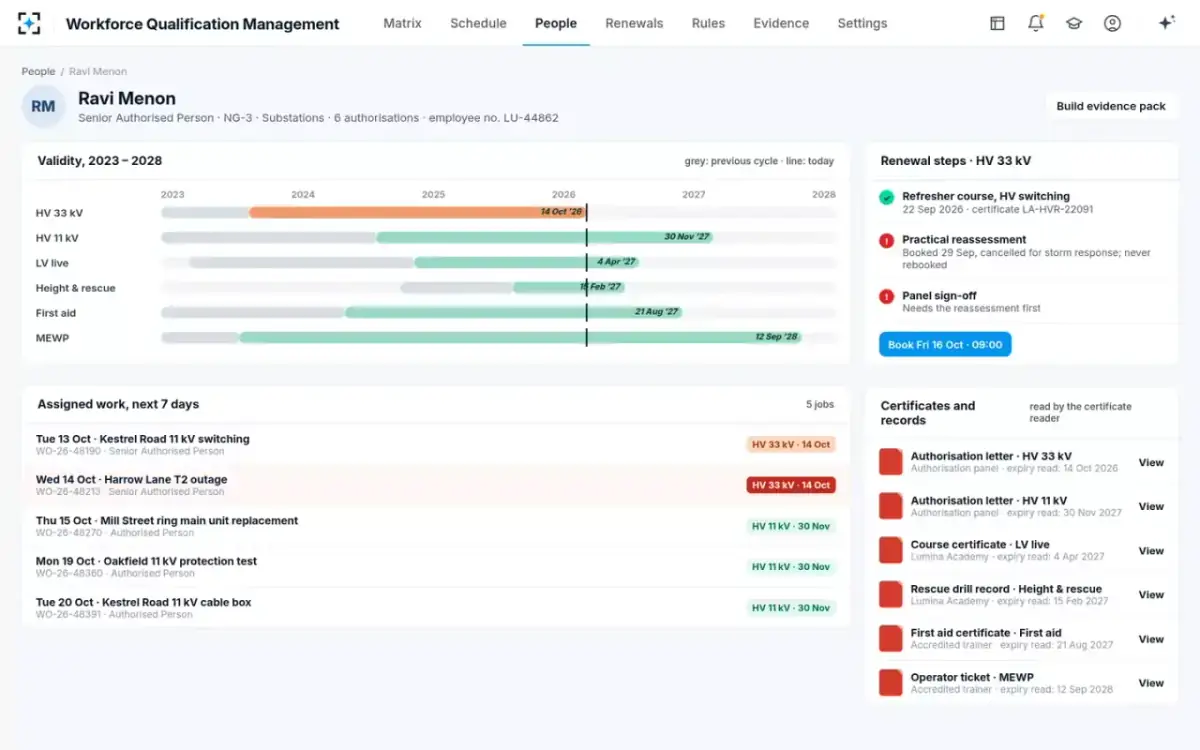
Task: View Authorisation letter HV 11 kV
Action: [1151, 506]
